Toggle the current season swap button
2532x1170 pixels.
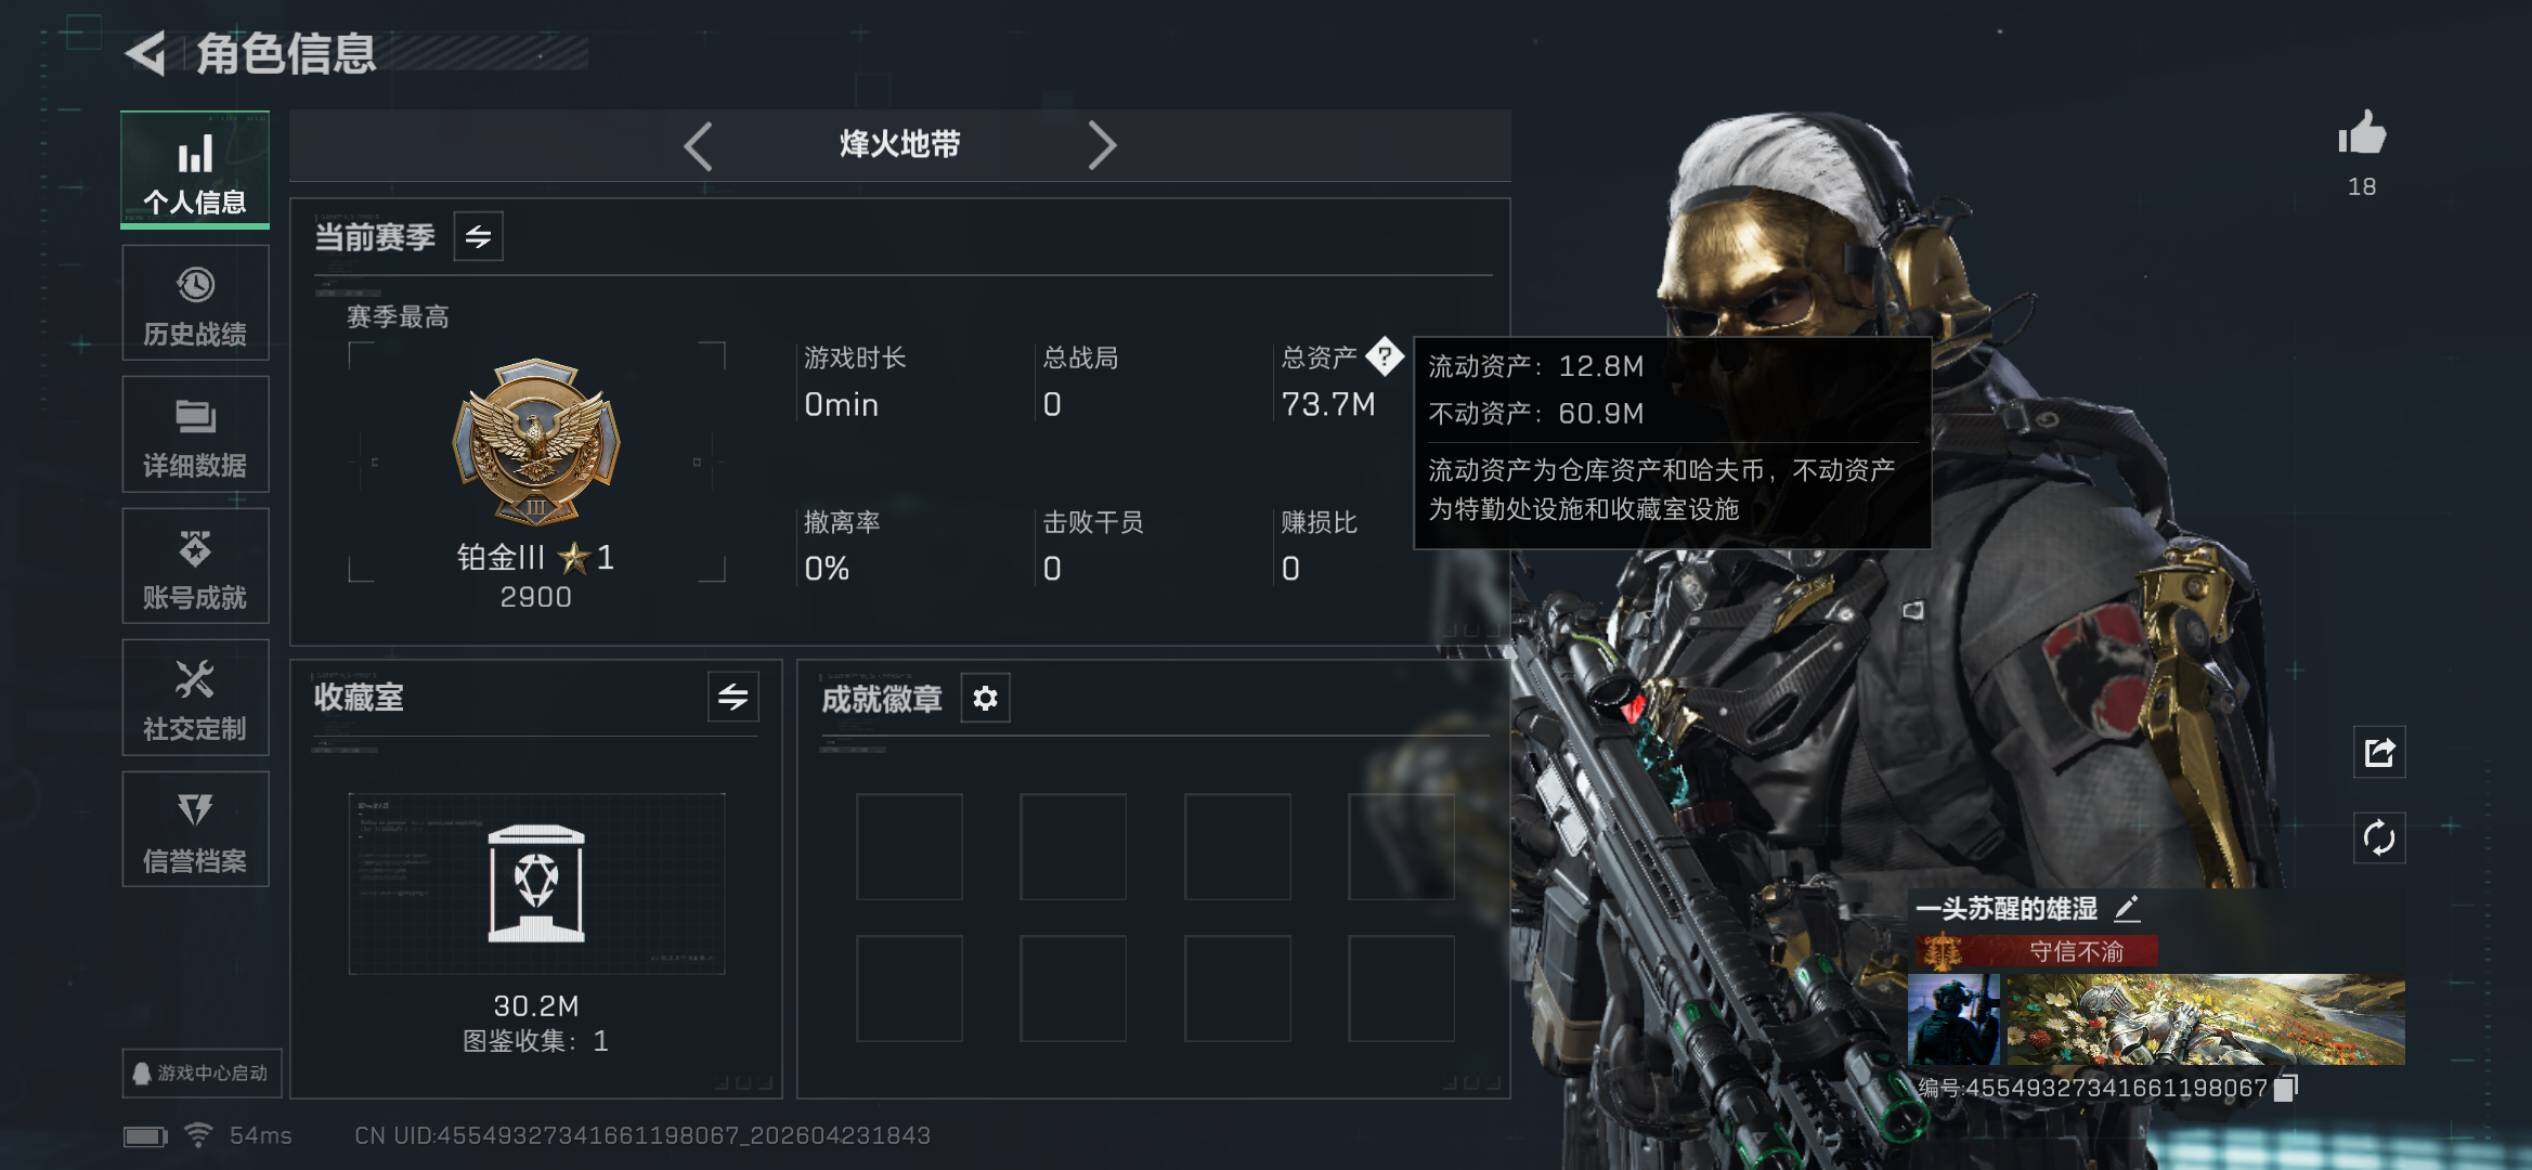click(x=478, y=237)
